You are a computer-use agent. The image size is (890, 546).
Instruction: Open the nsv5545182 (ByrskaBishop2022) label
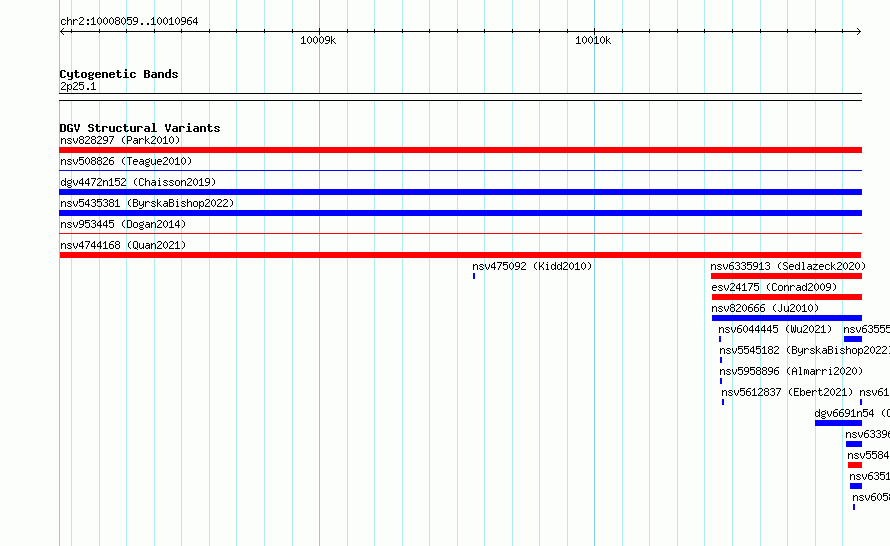tap(804, 350)
